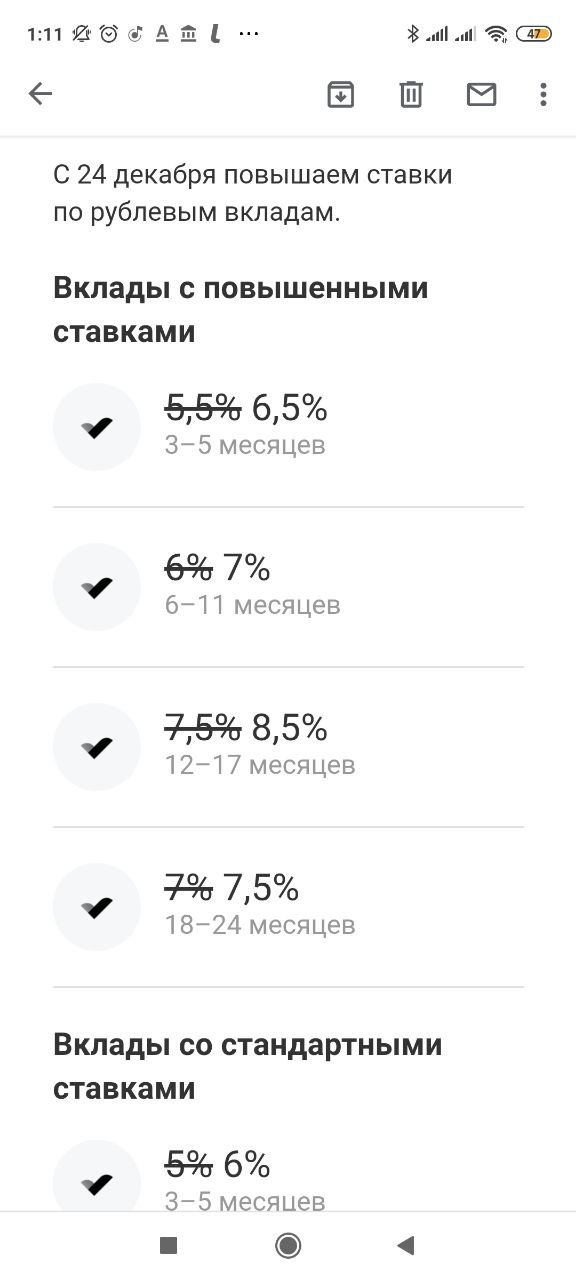Viewport: 576px width, 1280px height.
Task: Tap the heading Вклады с повышенными ставками
Action: click(241, 310)
